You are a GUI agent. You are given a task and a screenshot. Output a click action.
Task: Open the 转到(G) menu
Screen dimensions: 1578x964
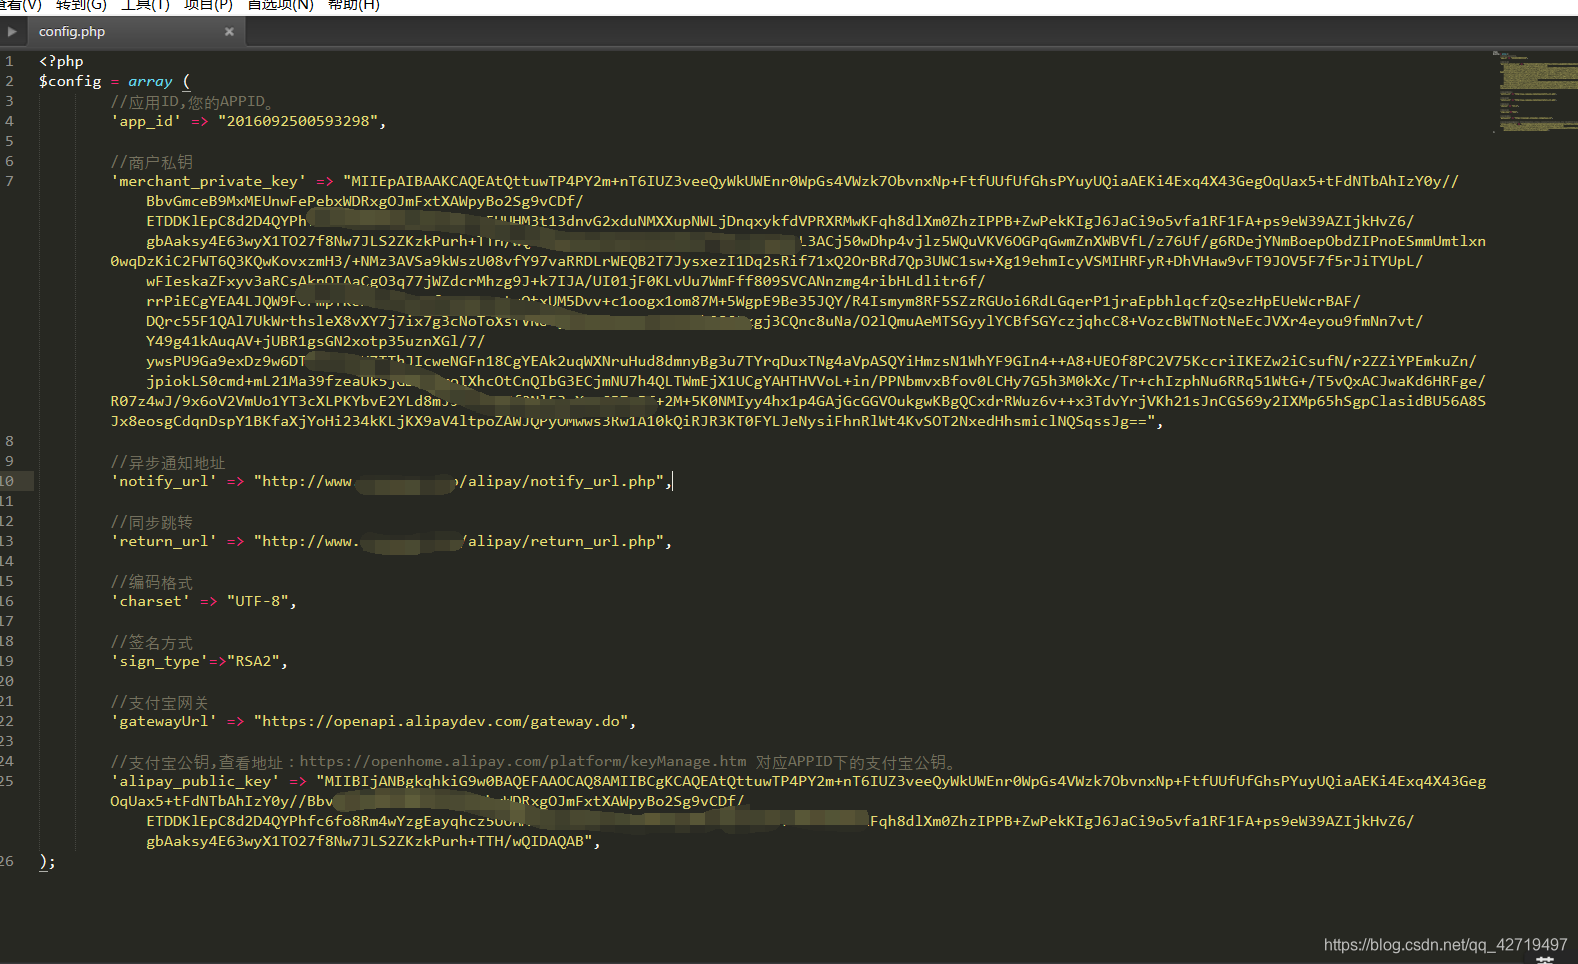tap(81, 5)
